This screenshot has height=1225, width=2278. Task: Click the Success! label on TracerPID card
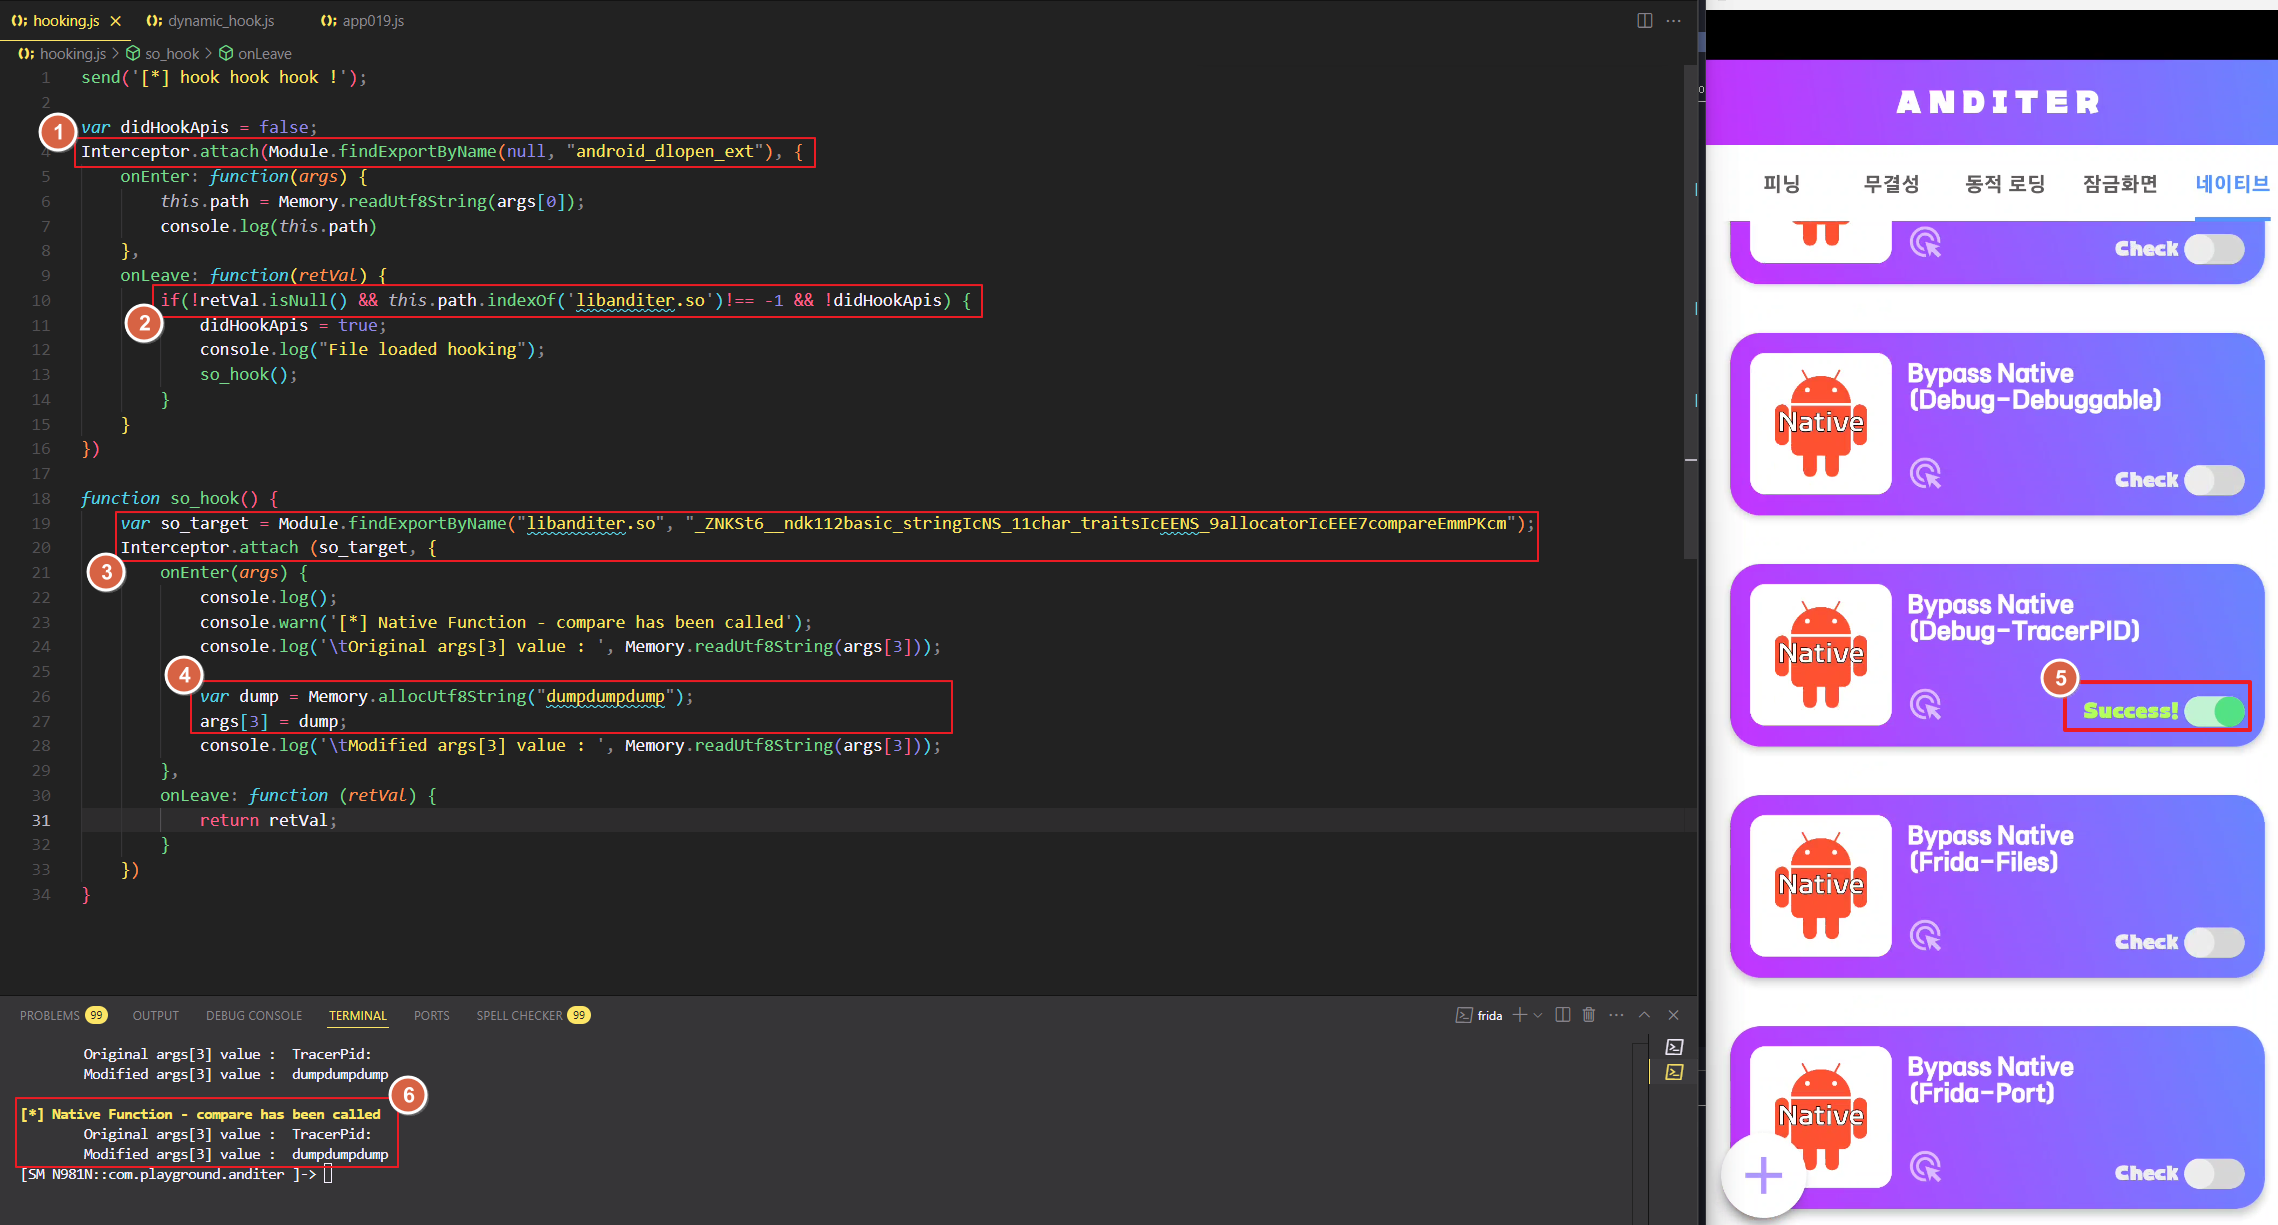point(2130,711)
